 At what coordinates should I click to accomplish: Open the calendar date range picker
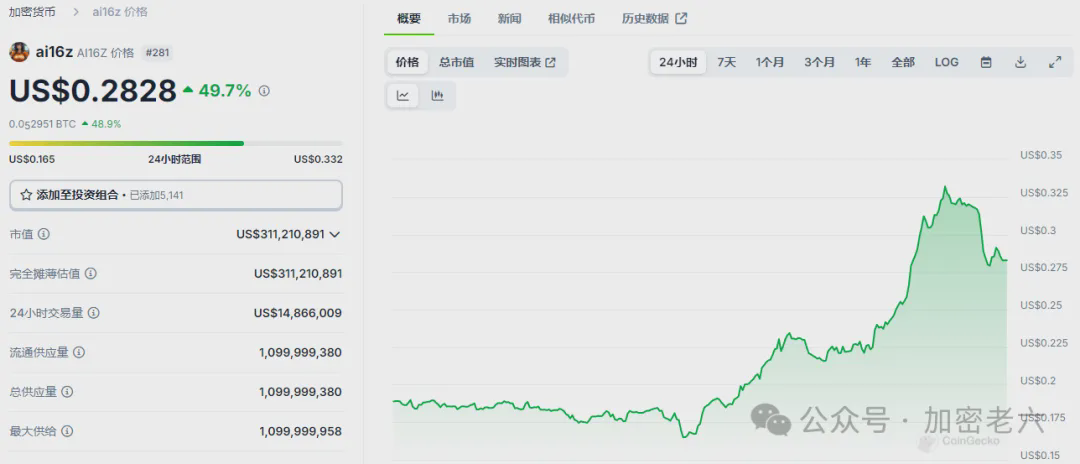(x=986, y=62)
